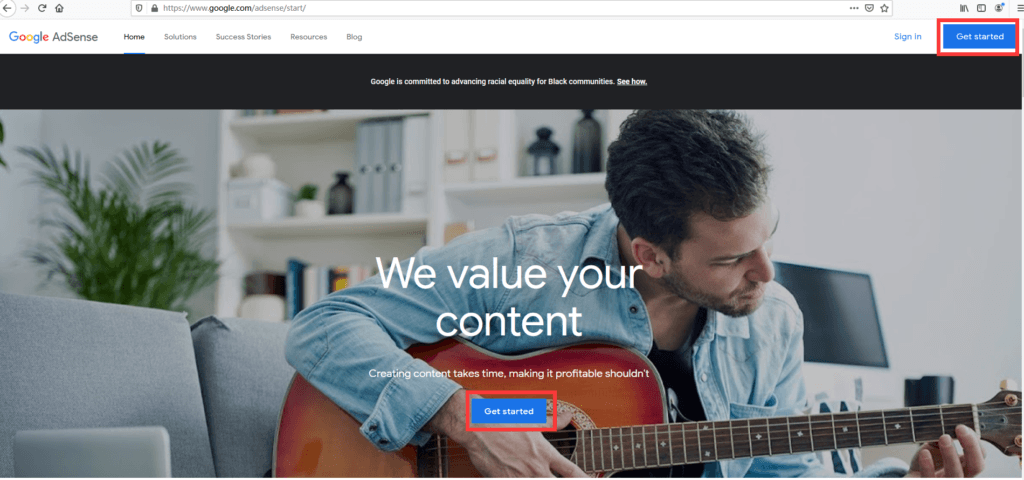Click the address bar URL field
Viewport: 1024px width, 480px height.
point(496,8)
